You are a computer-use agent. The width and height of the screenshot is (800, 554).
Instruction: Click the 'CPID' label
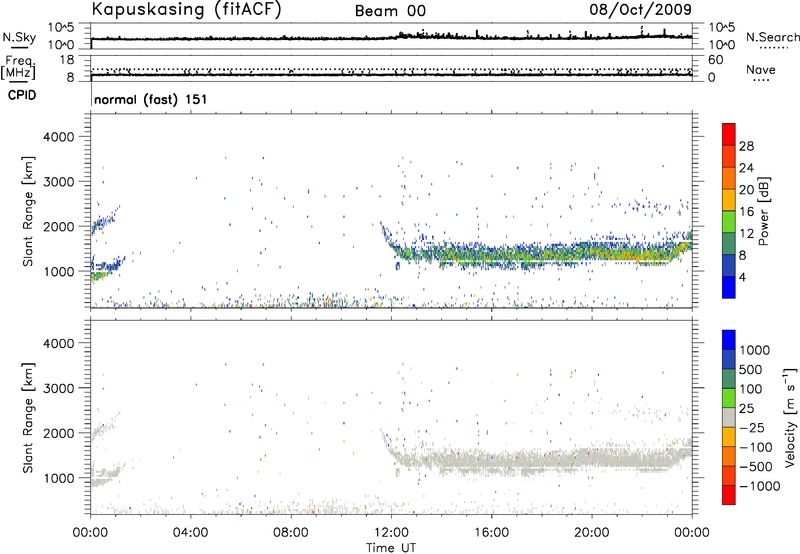[22, 95]
